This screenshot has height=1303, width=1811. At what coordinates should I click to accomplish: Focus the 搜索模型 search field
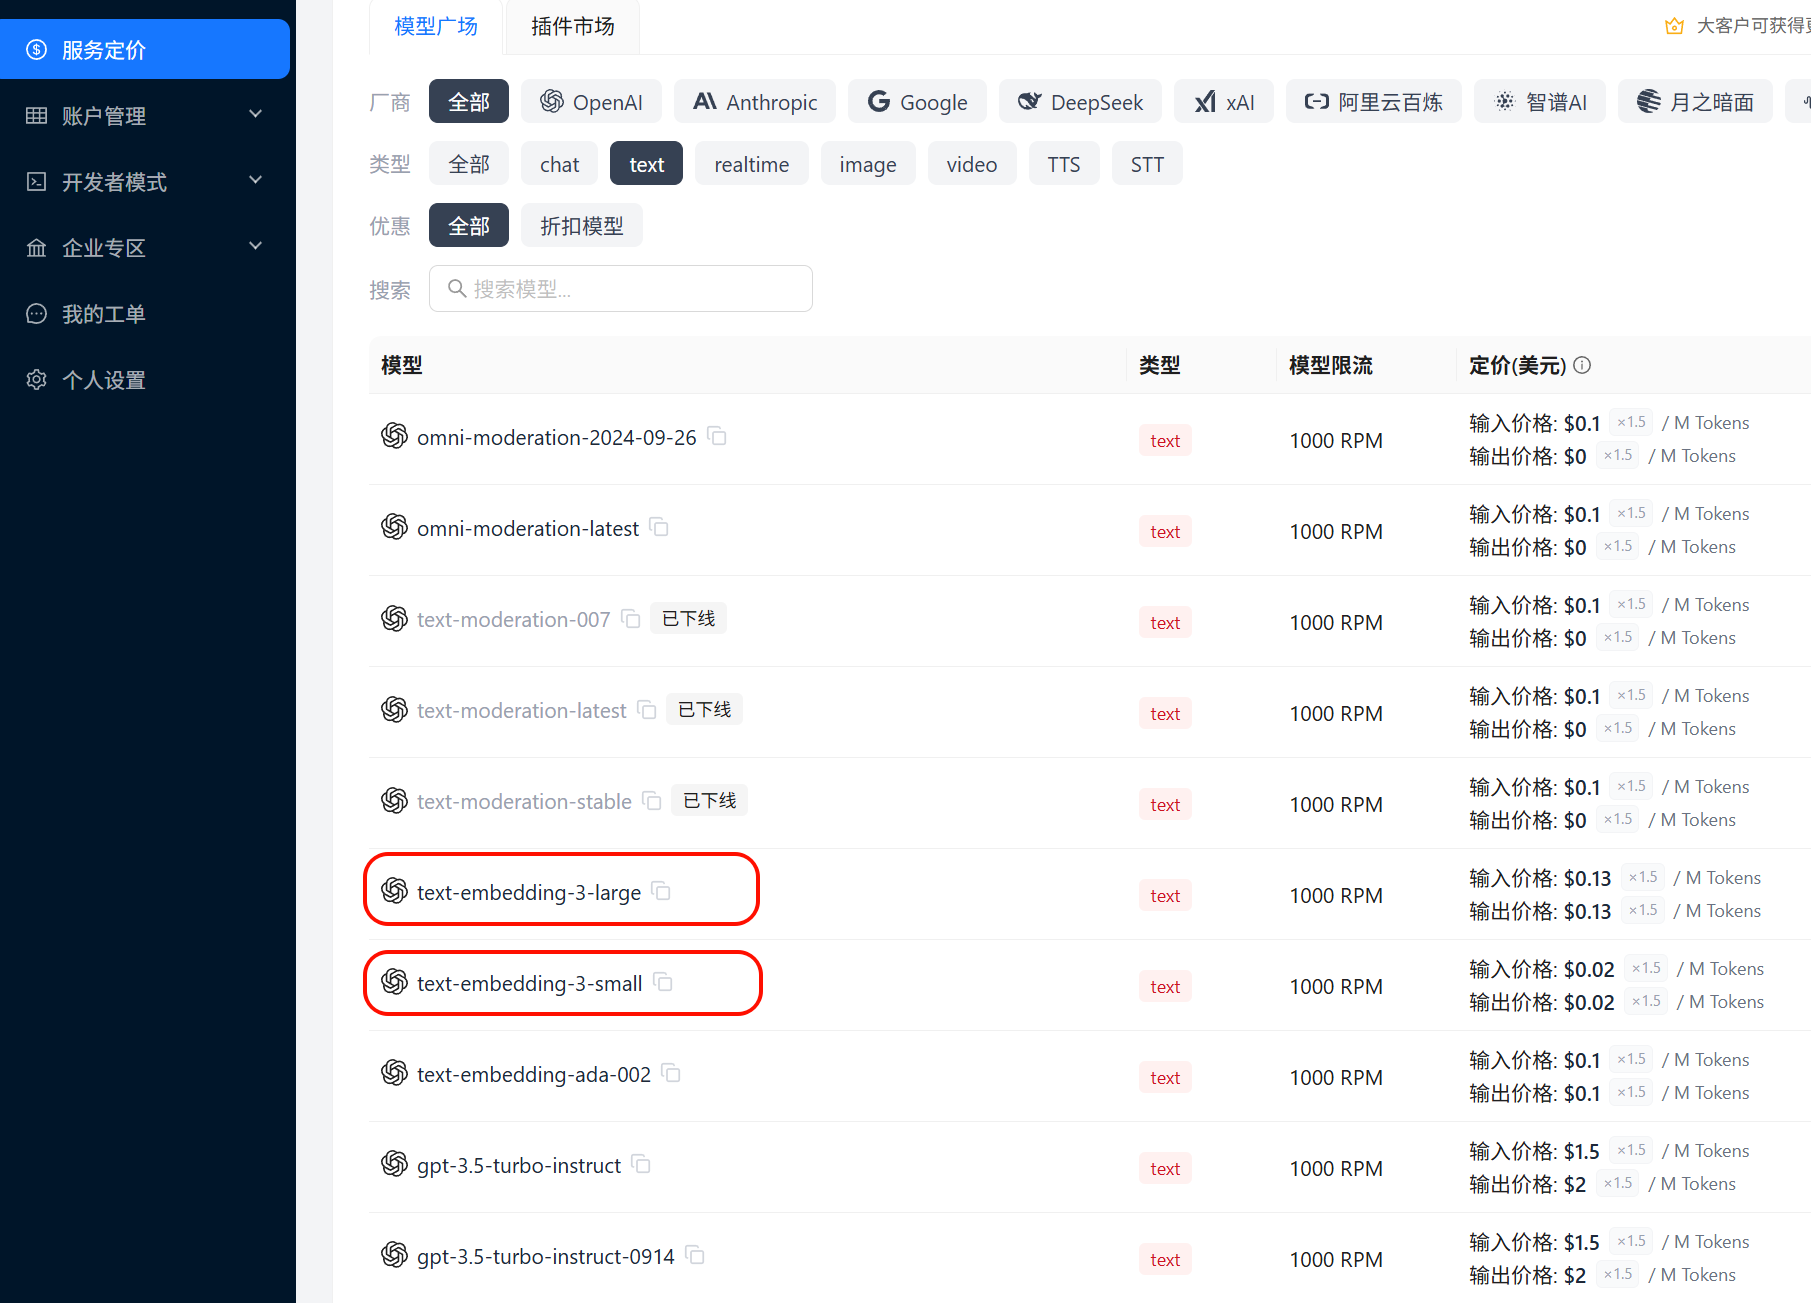pos(620,288)
